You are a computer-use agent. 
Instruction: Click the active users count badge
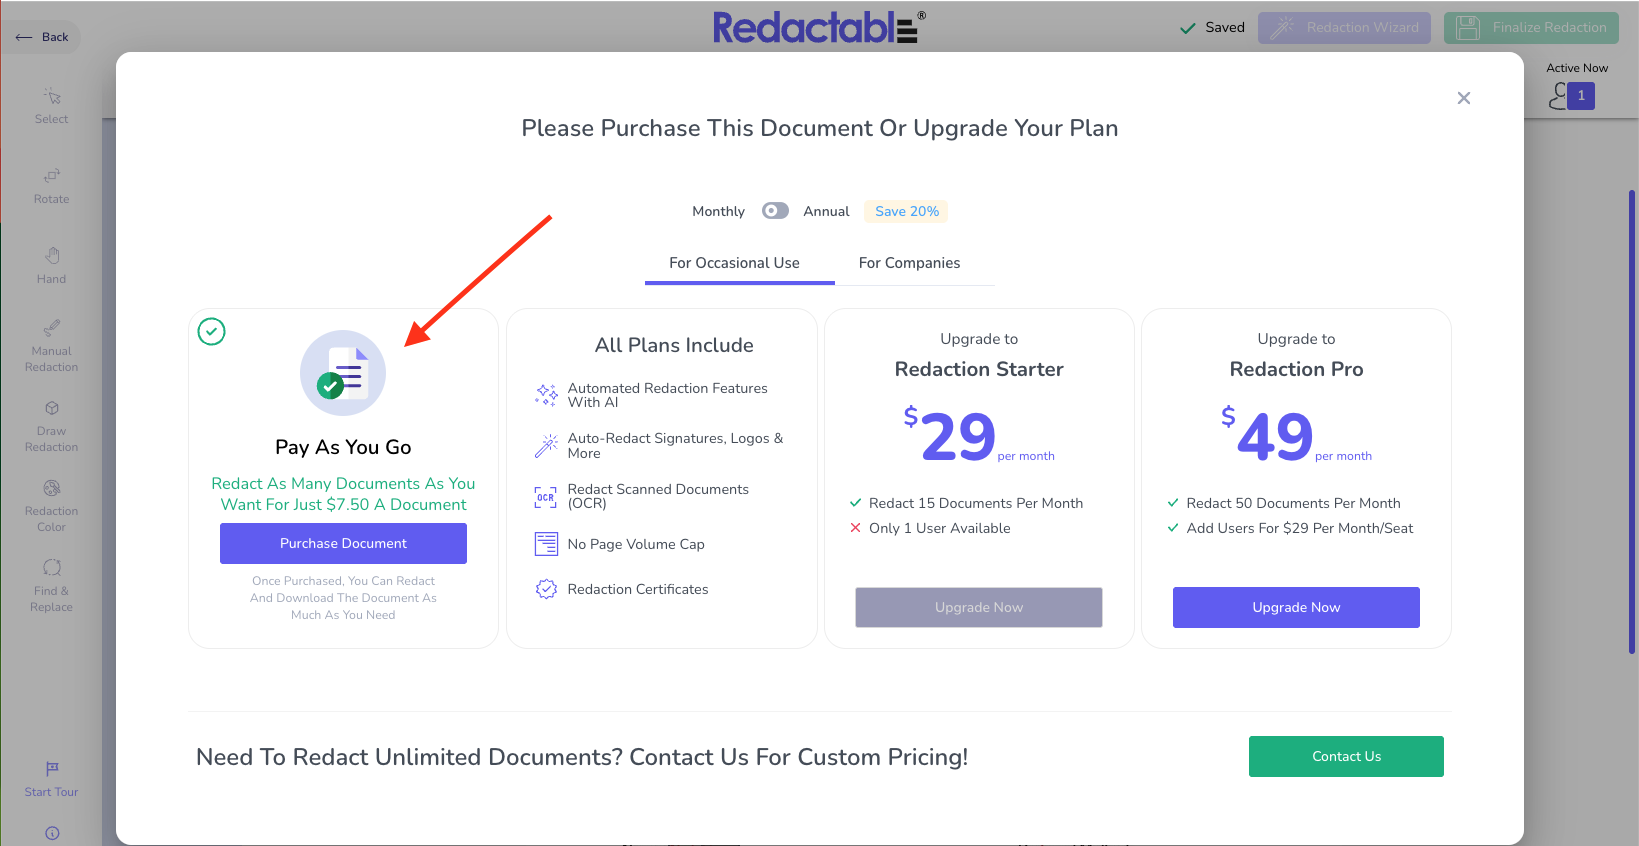(1581, 96)
